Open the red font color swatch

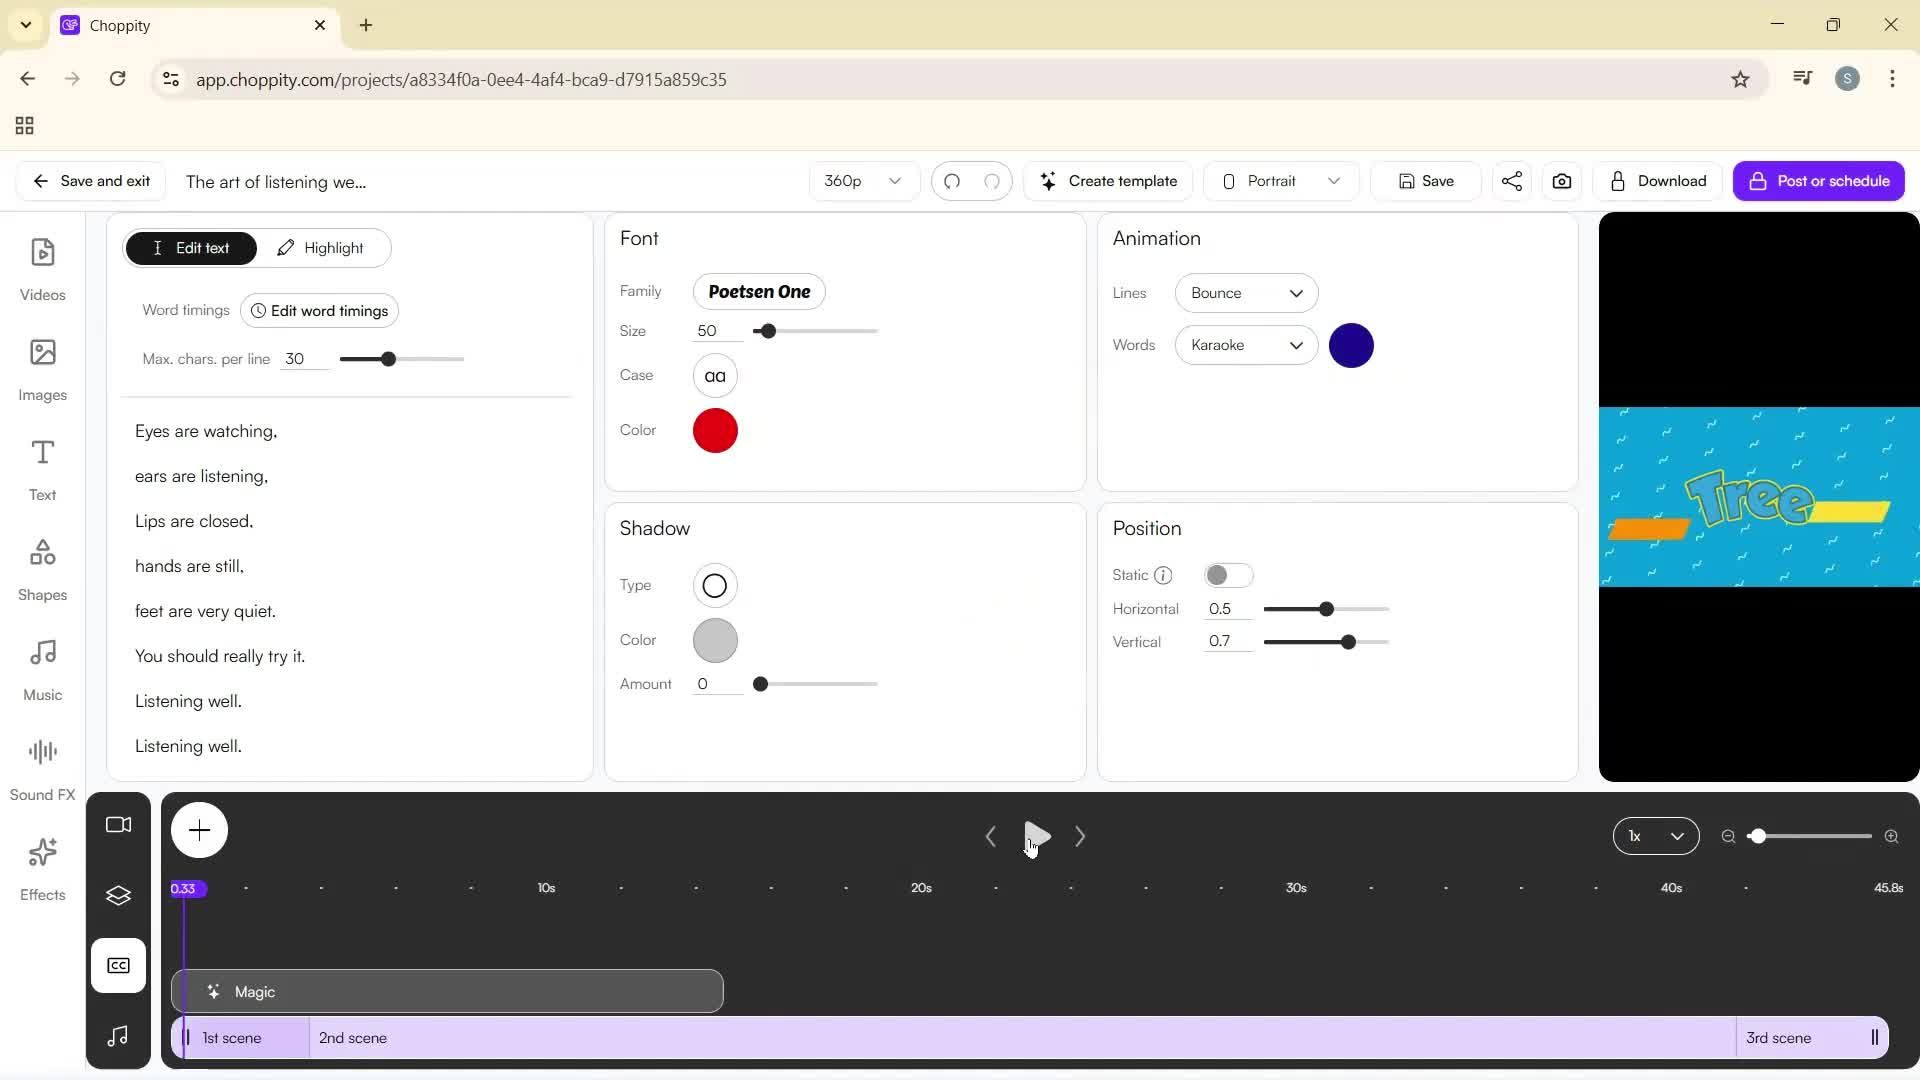[714, 431]
